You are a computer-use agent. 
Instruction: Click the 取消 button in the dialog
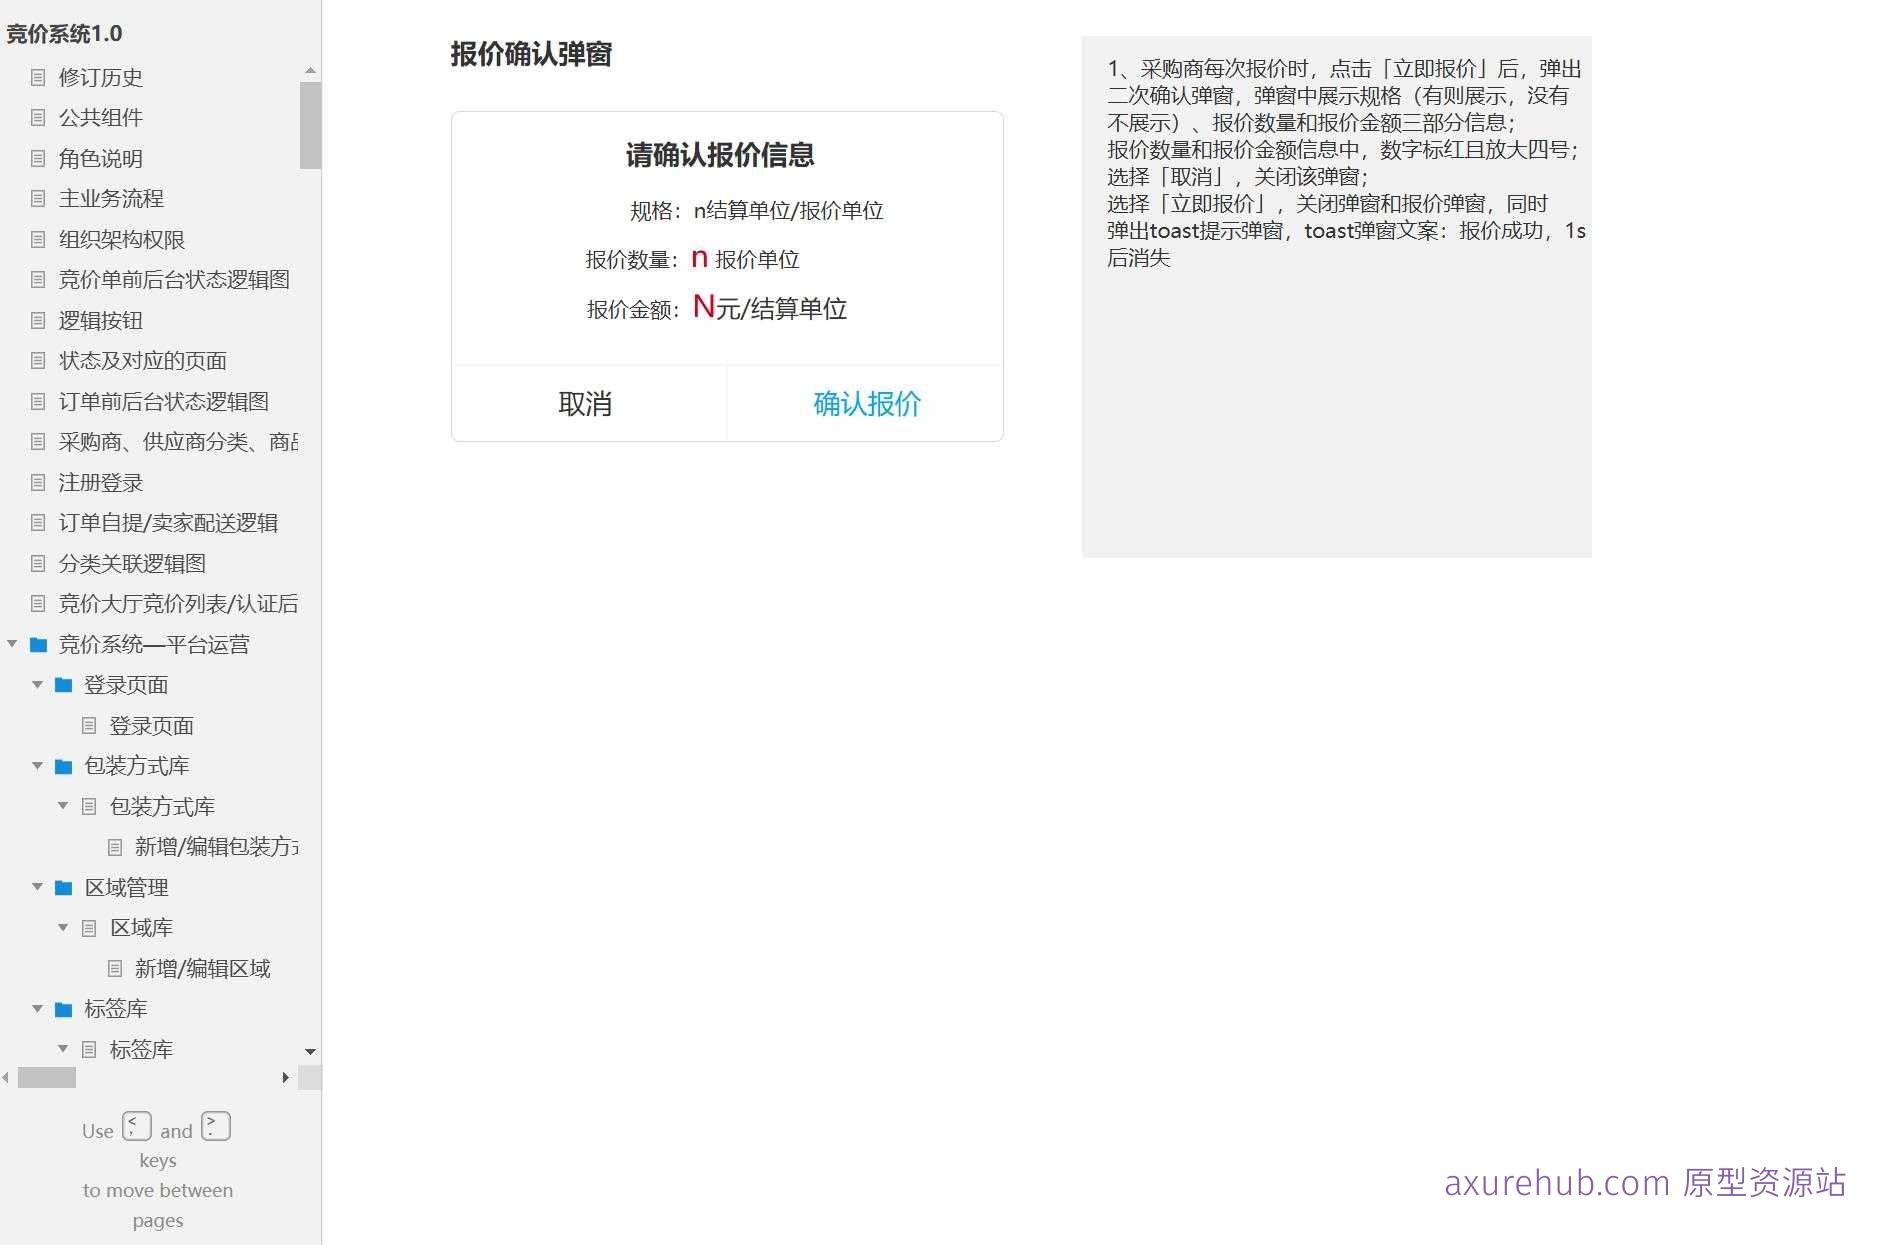588,404
